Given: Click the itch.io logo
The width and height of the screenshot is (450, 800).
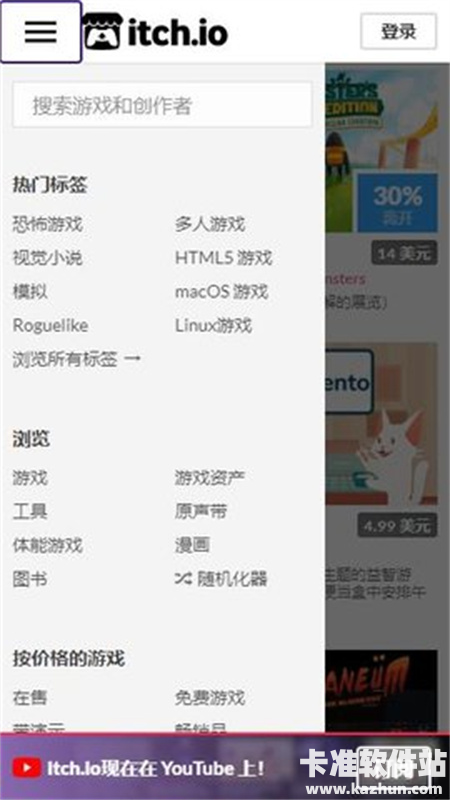Looking at the screenshot, I should [155, 32].
